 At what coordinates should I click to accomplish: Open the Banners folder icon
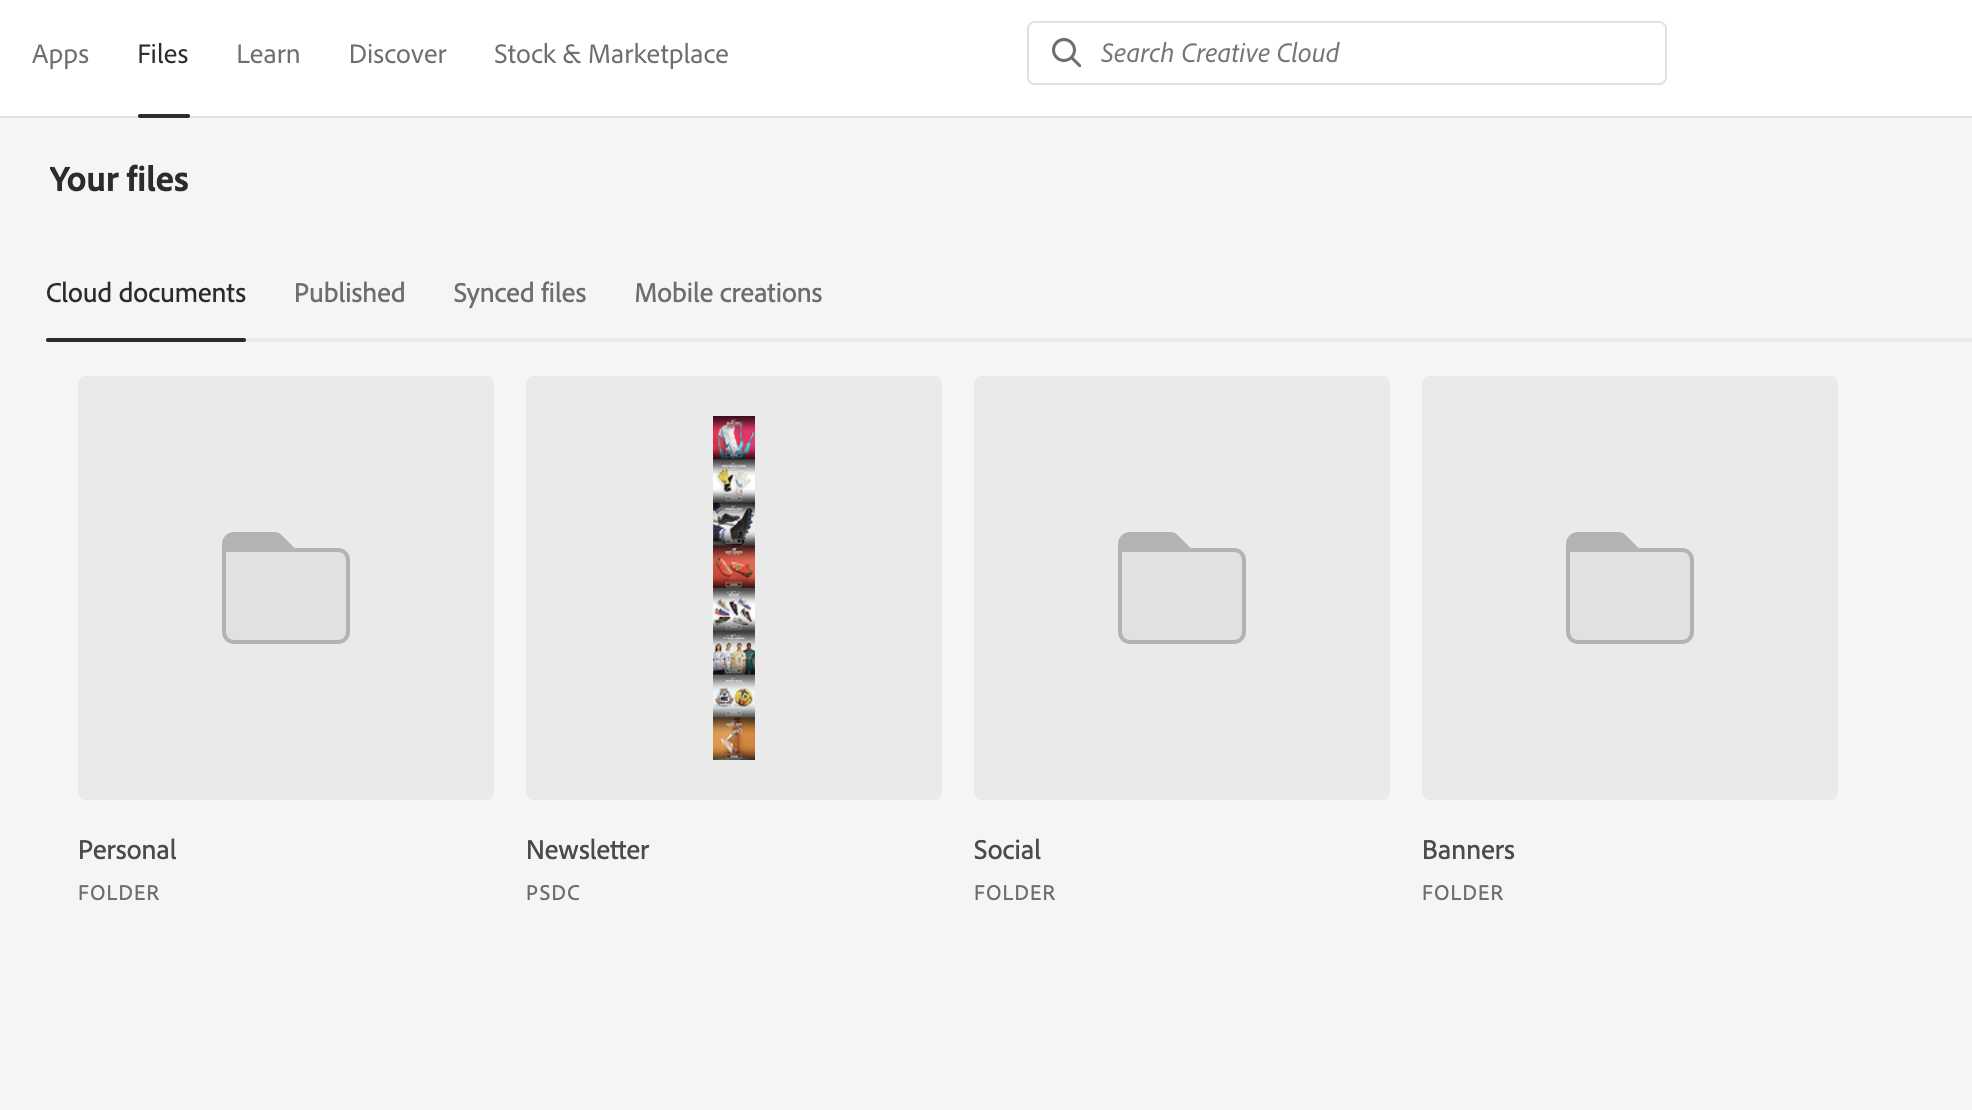coord(1629,588)
